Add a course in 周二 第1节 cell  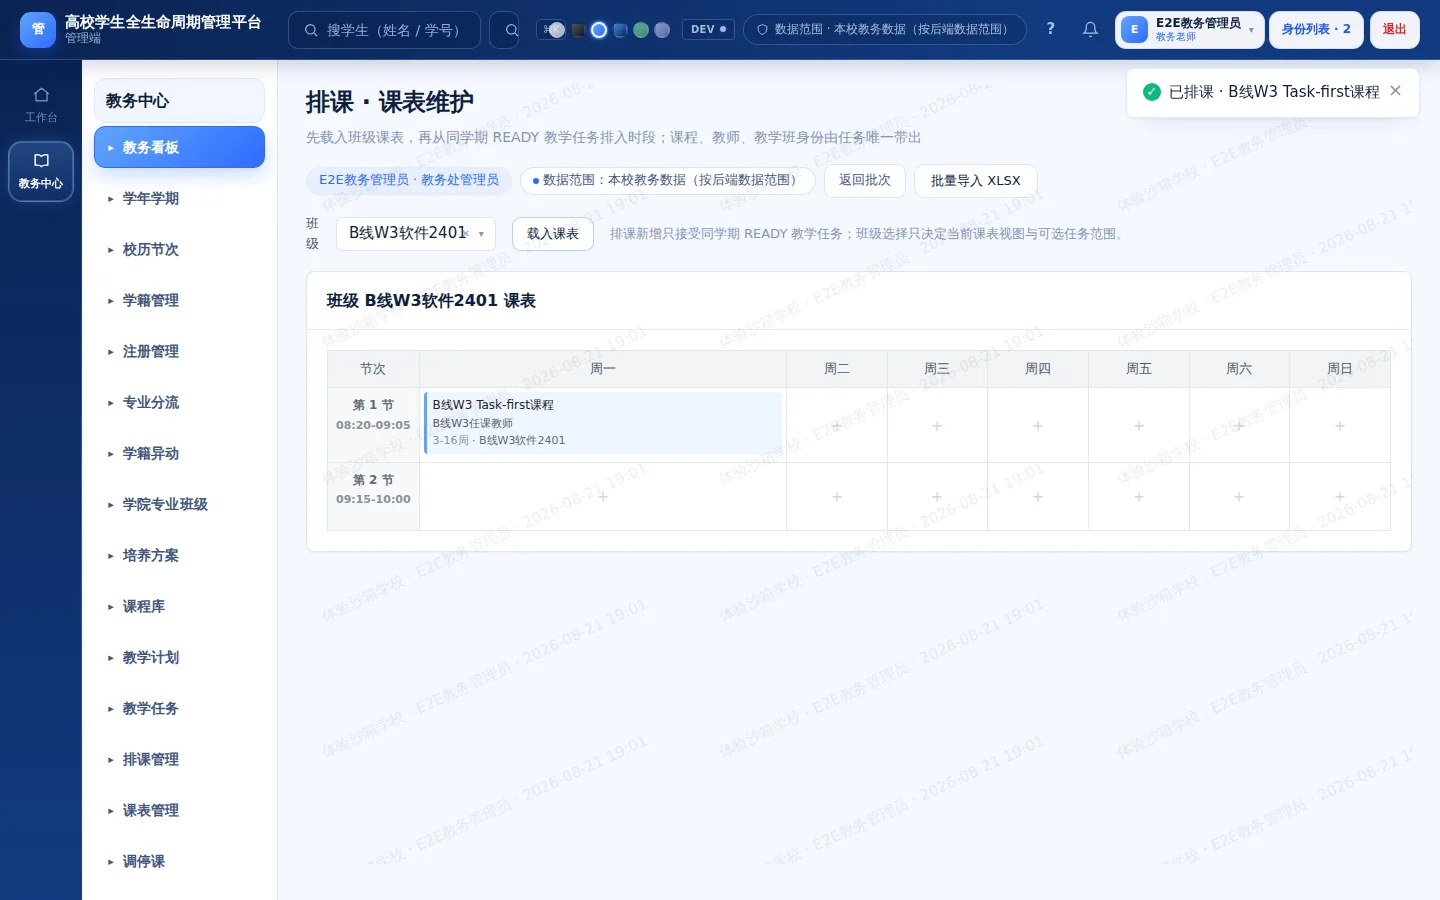click(837, 425)
